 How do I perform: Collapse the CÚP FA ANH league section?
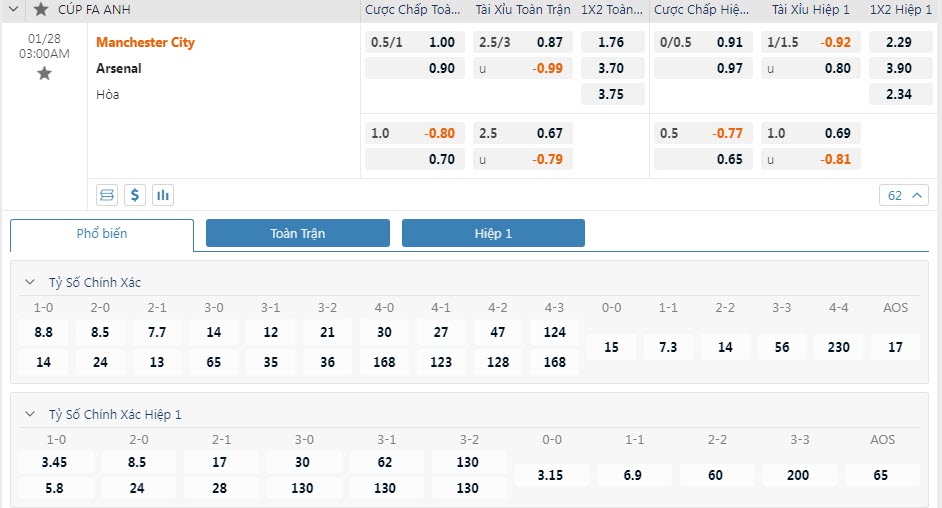[x=15, y=9]
